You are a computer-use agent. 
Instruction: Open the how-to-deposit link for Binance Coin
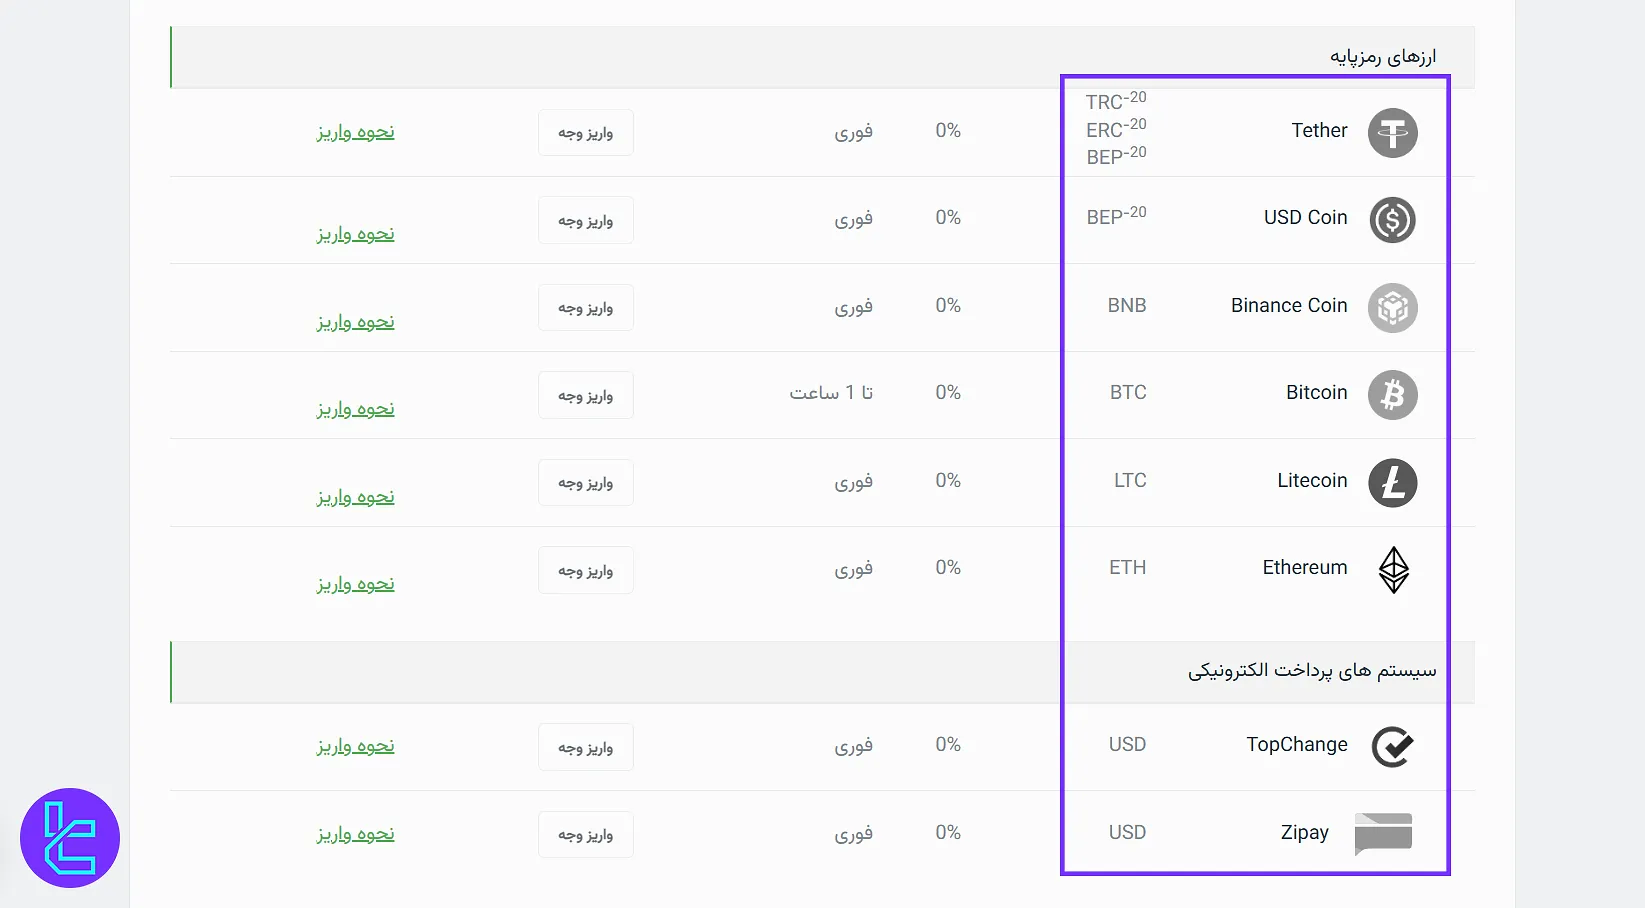(x=355, y=322)
